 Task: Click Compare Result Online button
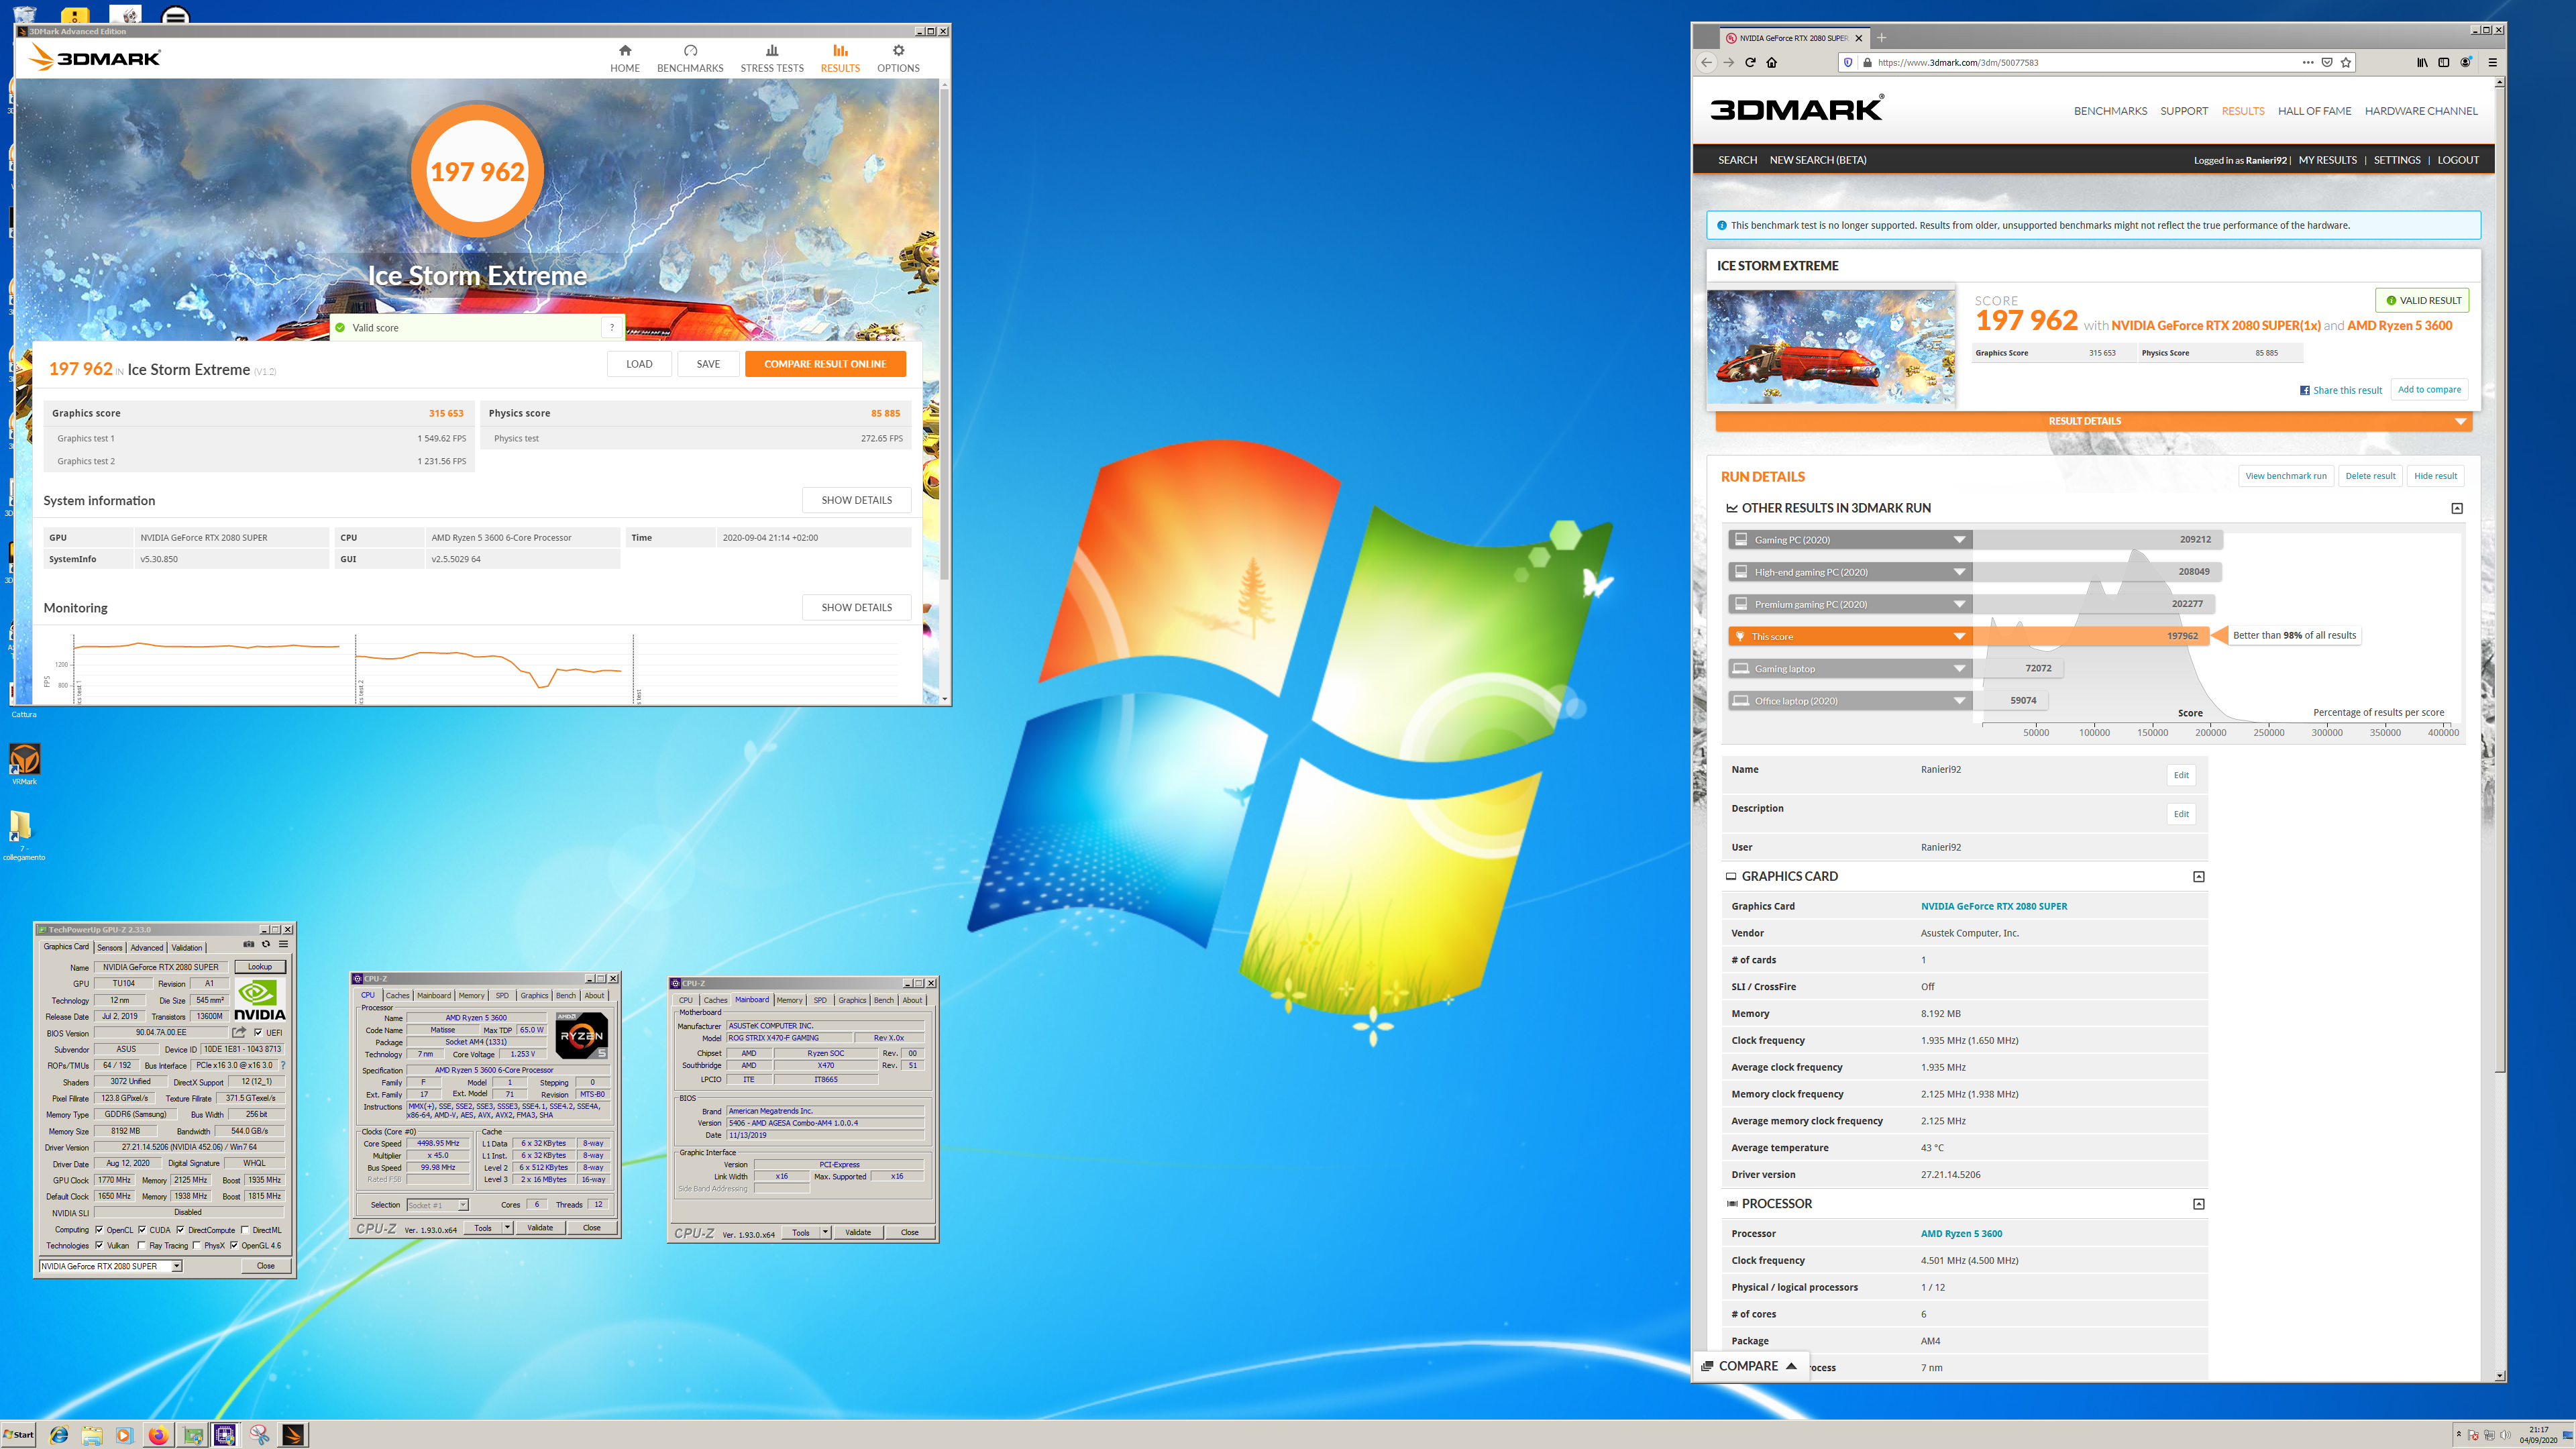(x=825, y=364)
